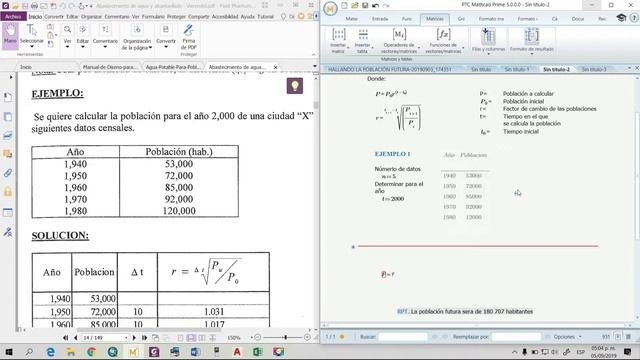Image resolution: width=640 pixels, height=360 pixels.
Task: Open the HALLANDO LA POBLACIÓN FUTURA worksheet tab
Action: pos(389,69)
